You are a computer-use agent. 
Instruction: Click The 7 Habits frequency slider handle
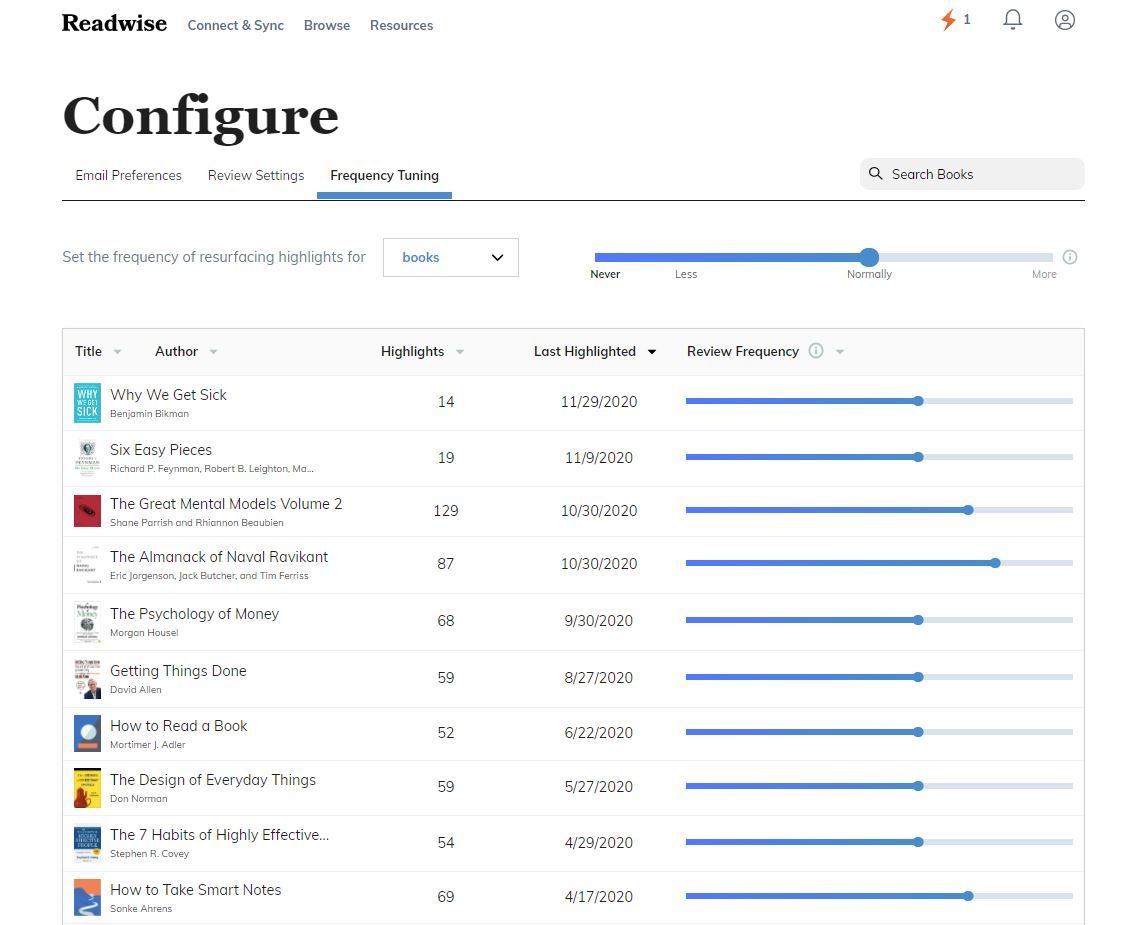pyautogui.click(x=918, y=842)
